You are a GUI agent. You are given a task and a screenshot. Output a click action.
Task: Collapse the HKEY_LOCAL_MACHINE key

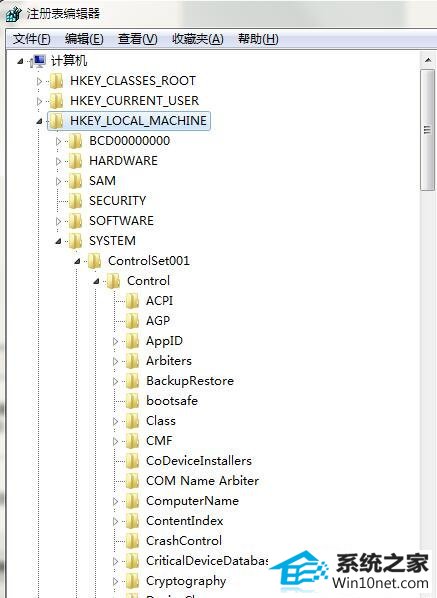(39, 121)
